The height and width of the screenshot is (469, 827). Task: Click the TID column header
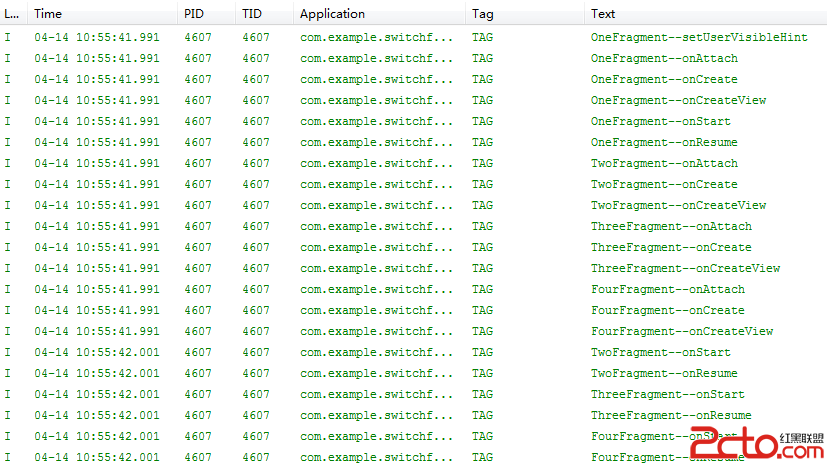click(x=251, y=14)
